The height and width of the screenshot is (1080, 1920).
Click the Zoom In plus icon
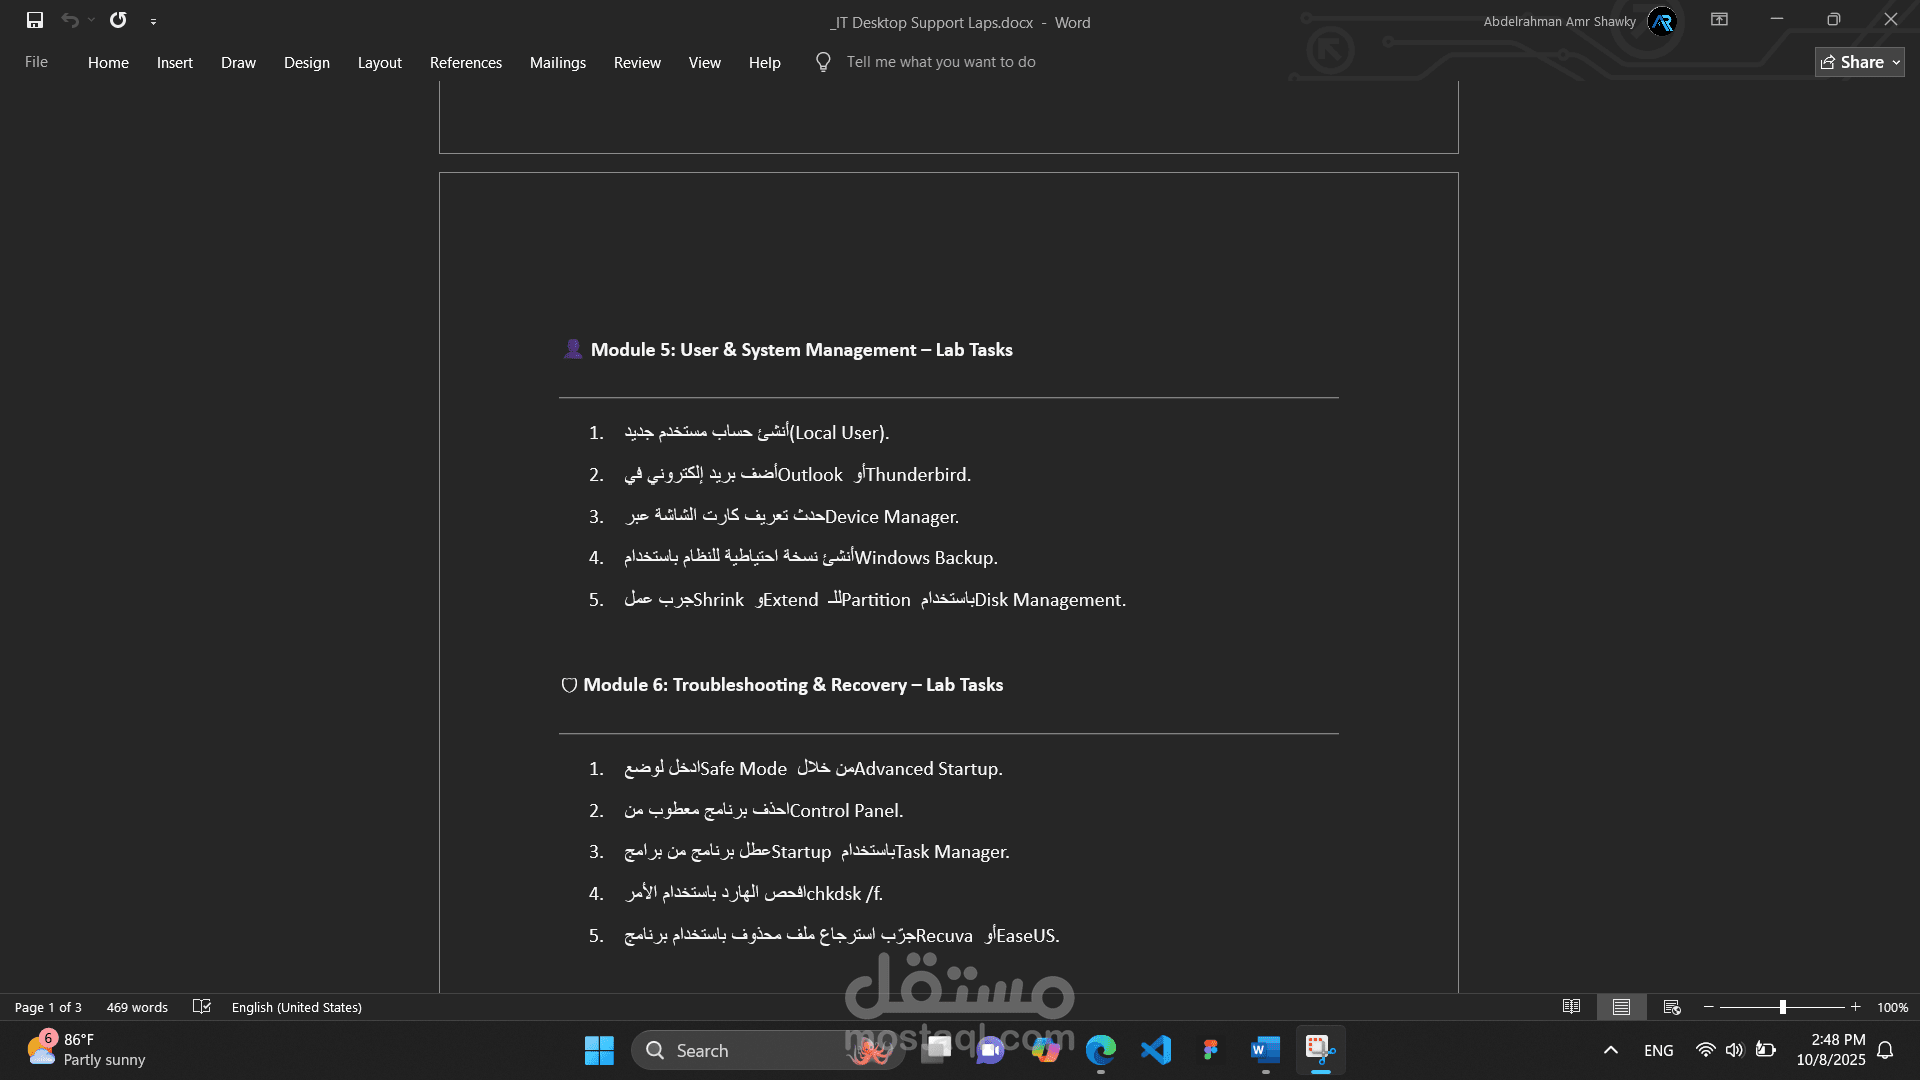tap(1856, 1007)
